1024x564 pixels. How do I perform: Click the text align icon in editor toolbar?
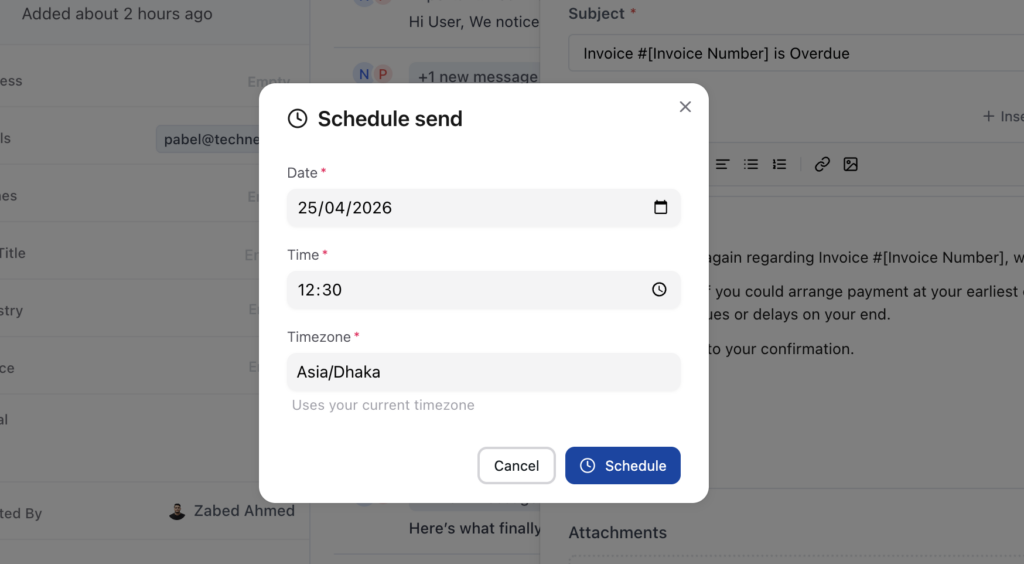tap(722, 165)
